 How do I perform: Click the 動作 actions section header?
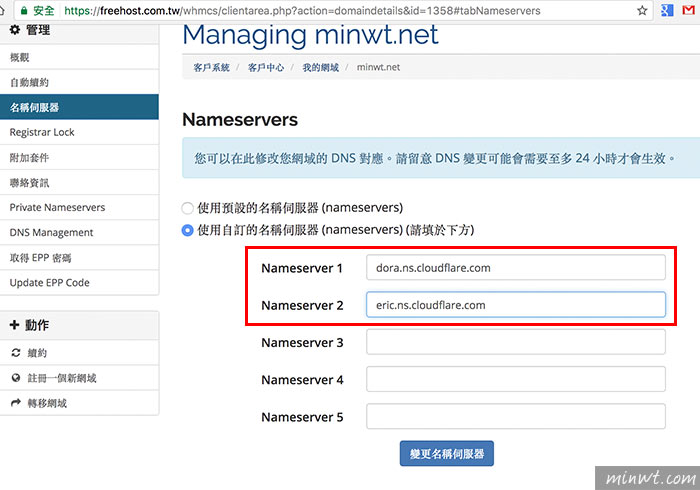pyautogui.click(x=79, y=325)
